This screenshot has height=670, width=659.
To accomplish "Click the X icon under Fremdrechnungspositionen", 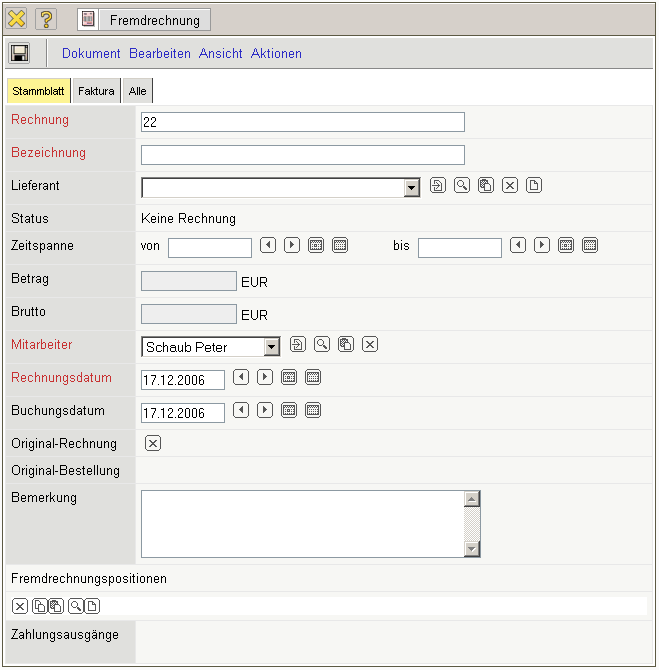I will (20, 605).
